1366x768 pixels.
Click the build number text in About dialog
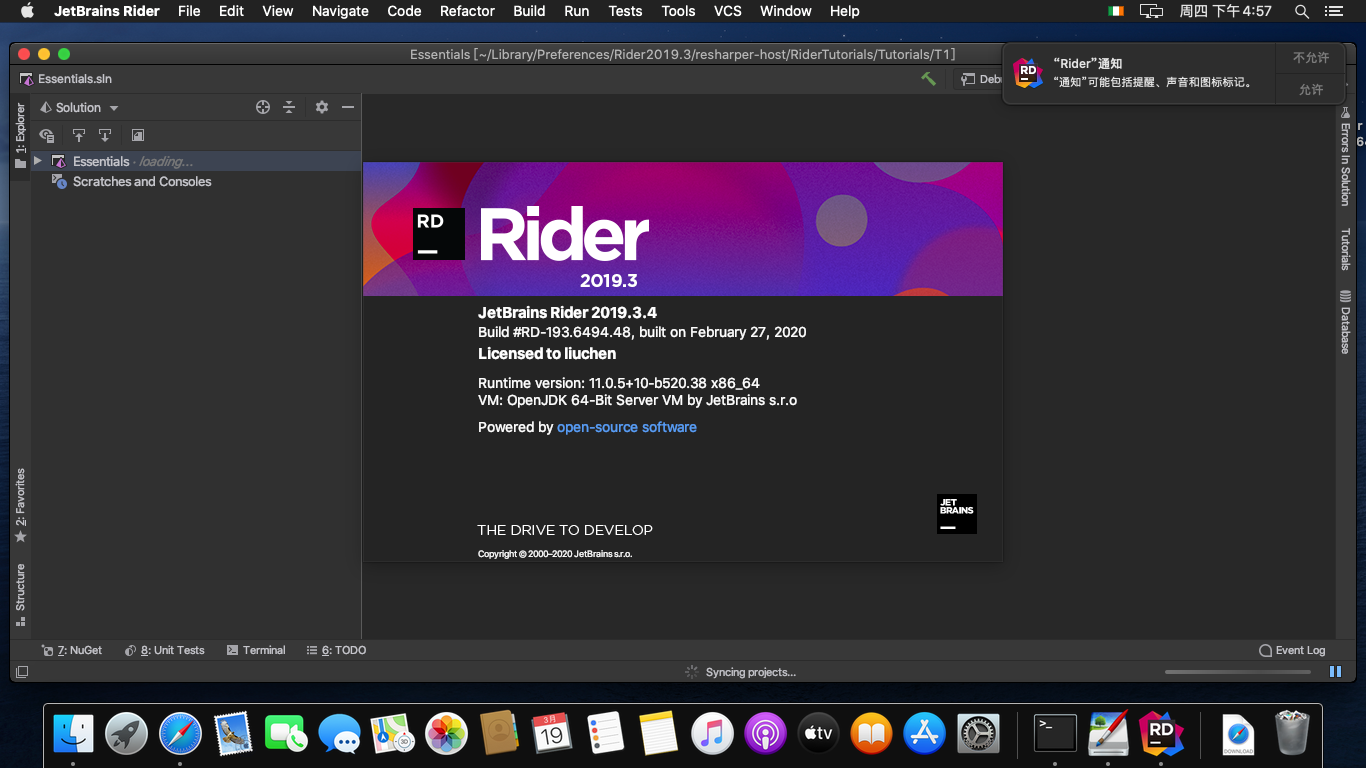pyautogui.click(x=642, y=332)
